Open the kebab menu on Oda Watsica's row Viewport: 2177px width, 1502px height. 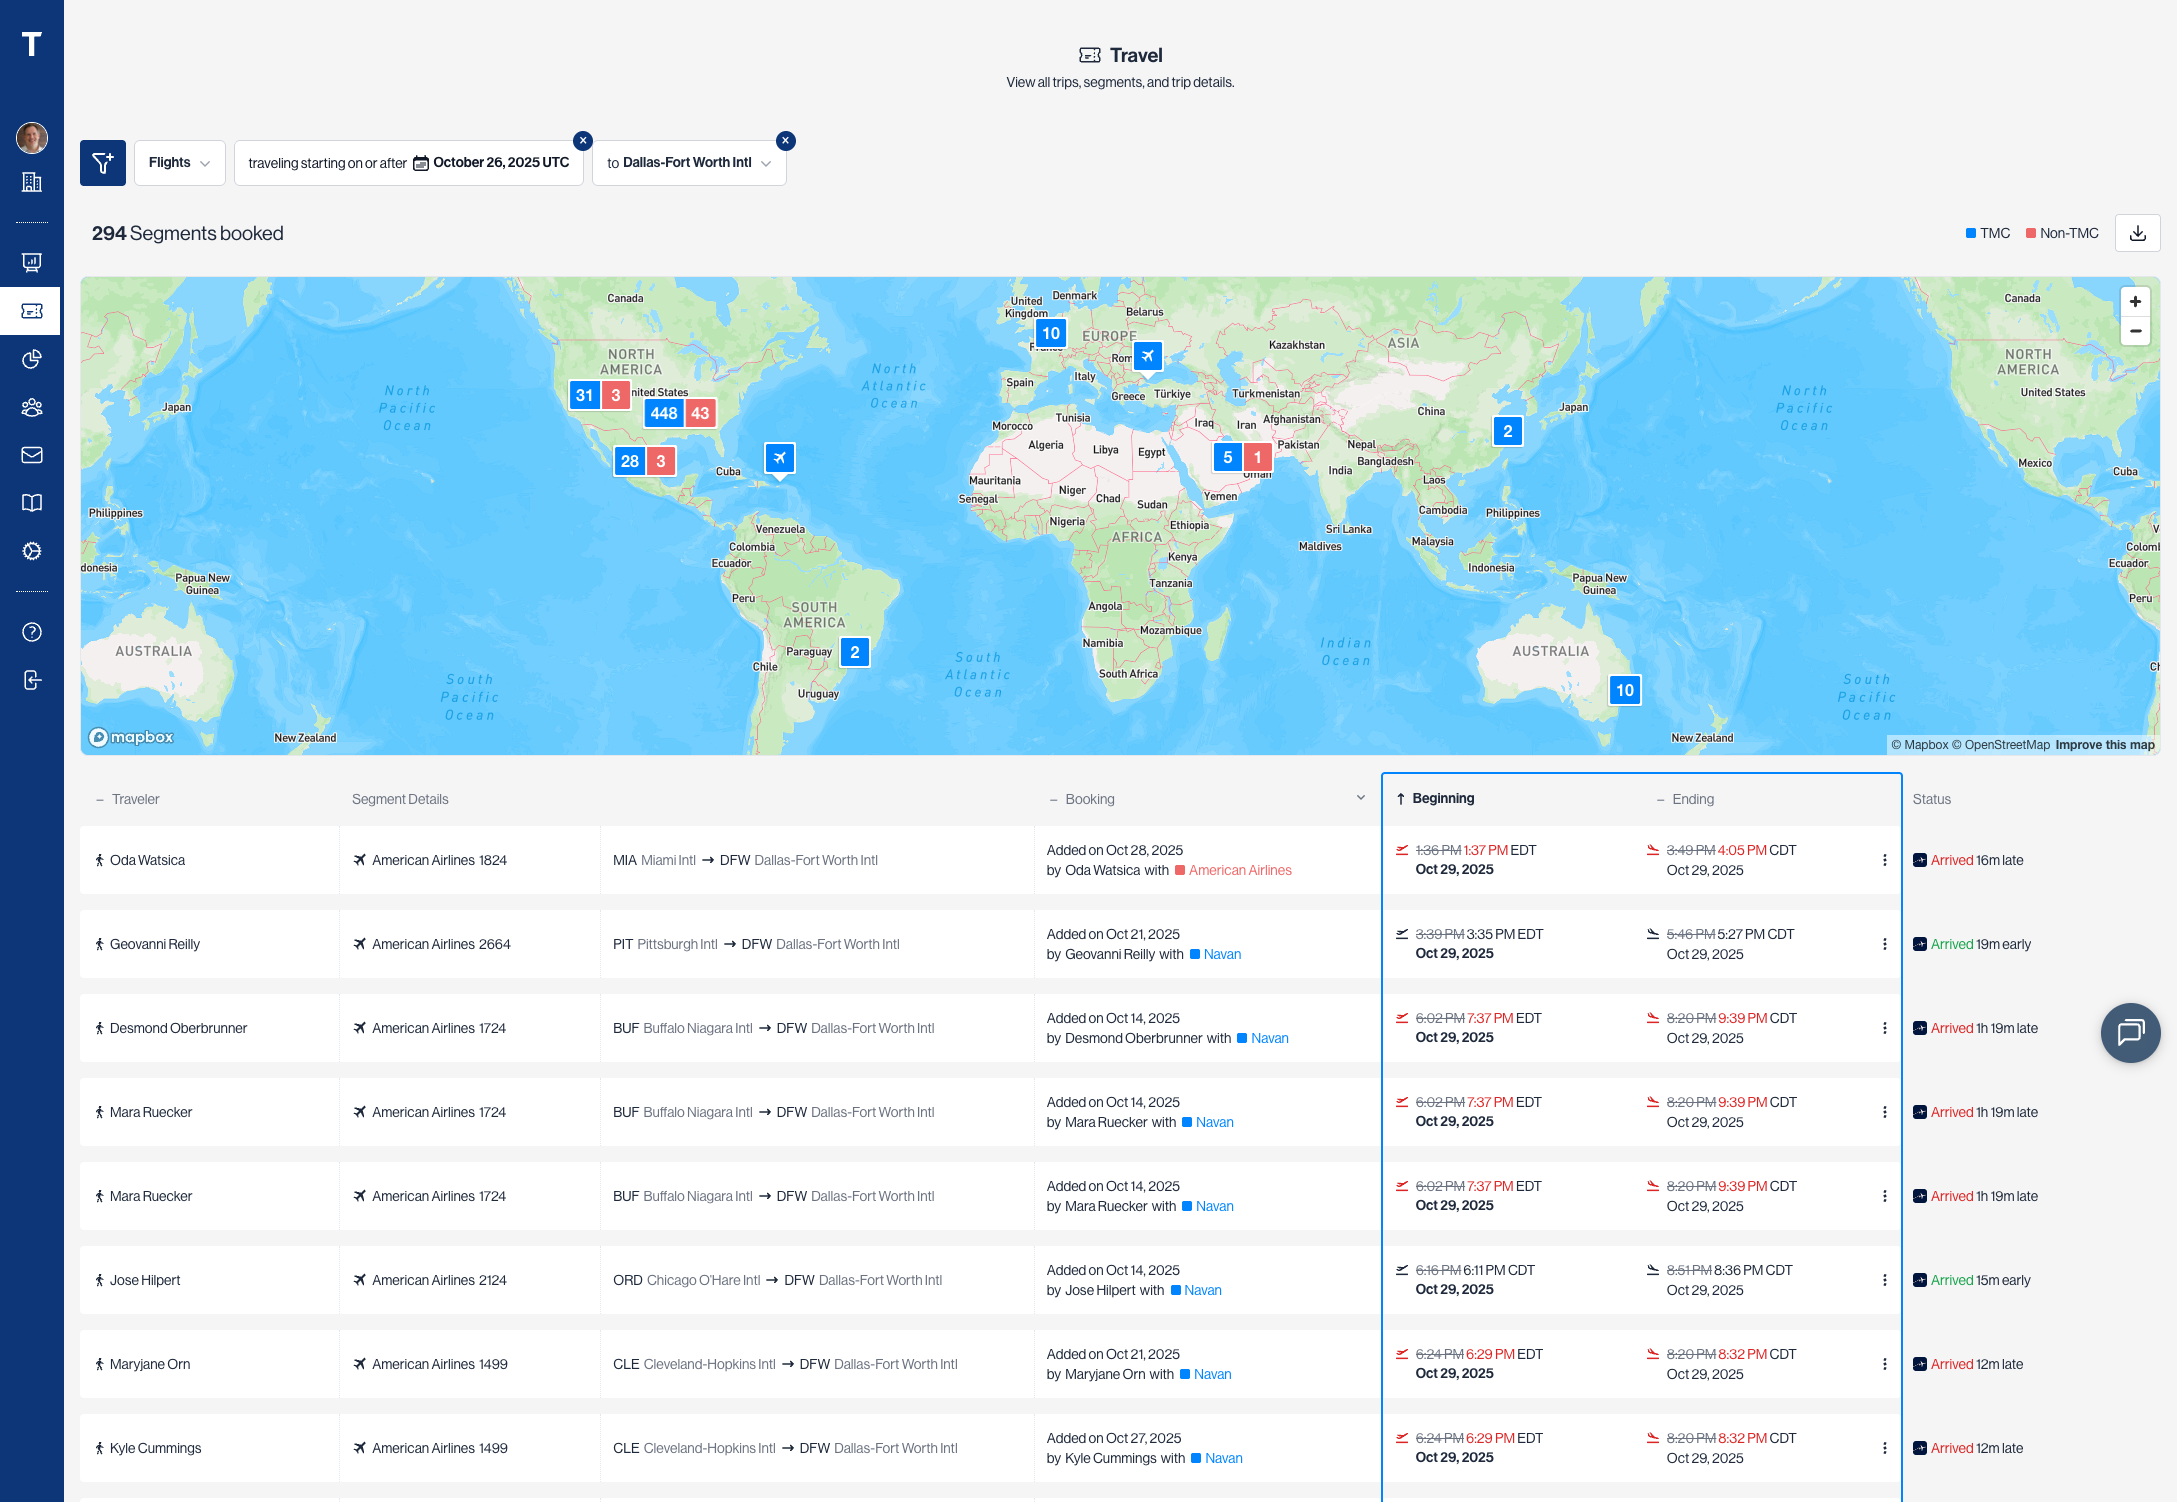click(x=1884, y=860)
